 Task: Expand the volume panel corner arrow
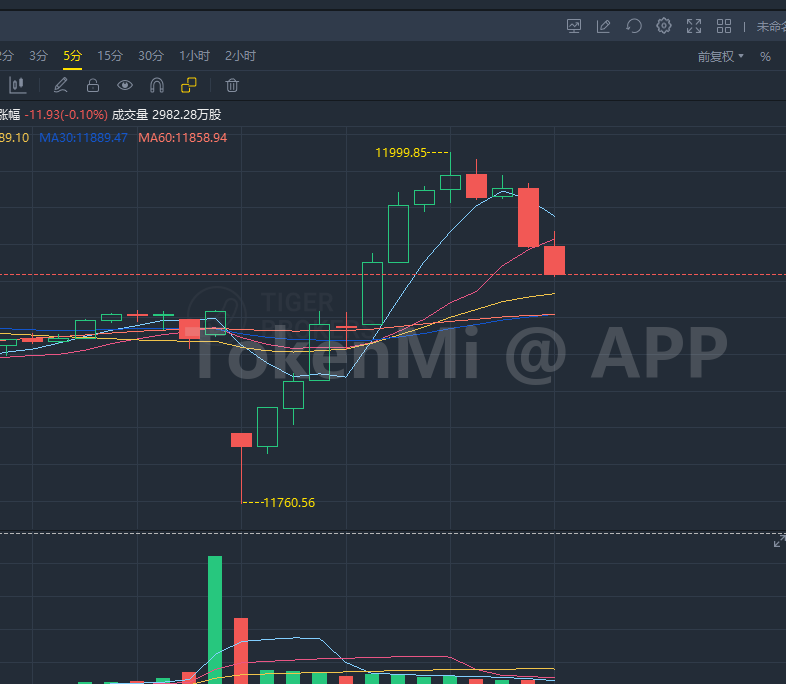click(779, 541)
